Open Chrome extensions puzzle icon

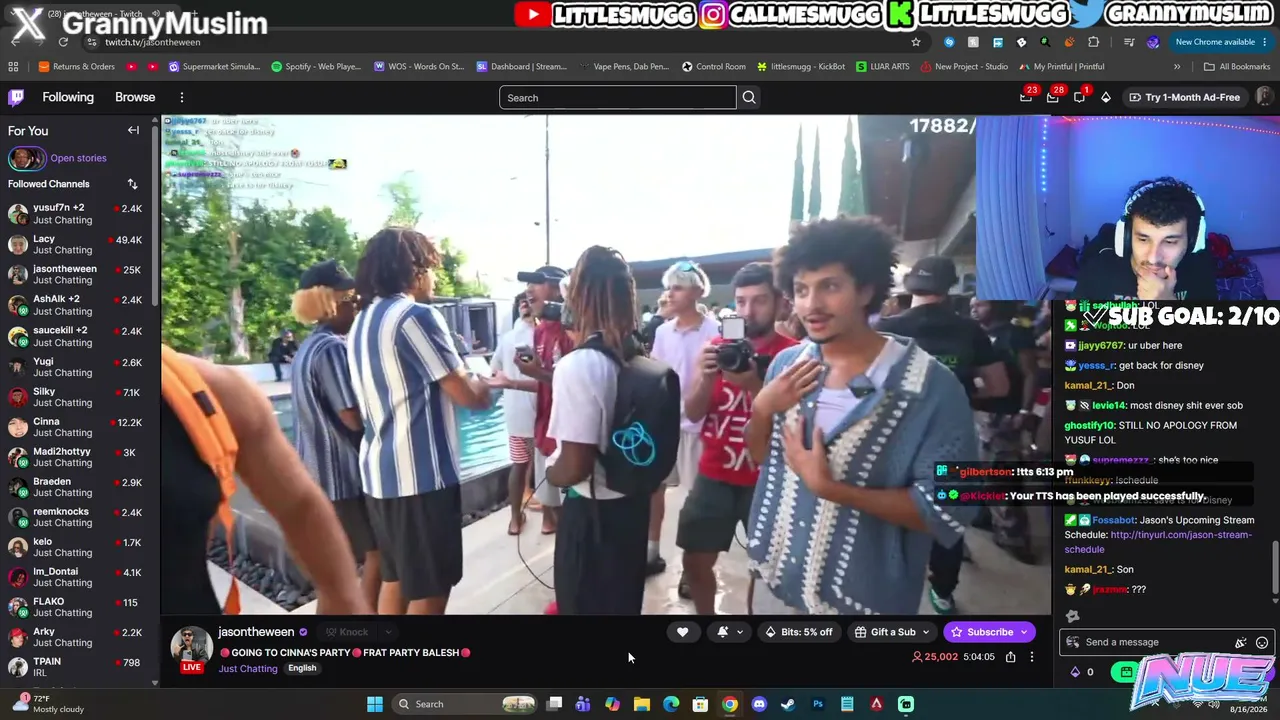1093,42
